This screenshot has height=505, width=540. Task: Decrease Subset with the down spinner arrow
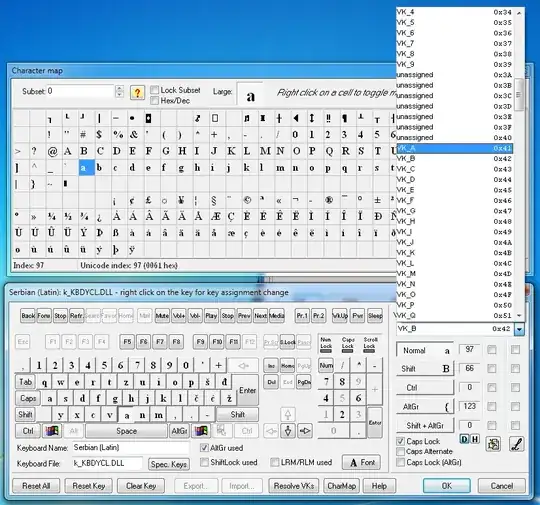[x=119, y=94]
